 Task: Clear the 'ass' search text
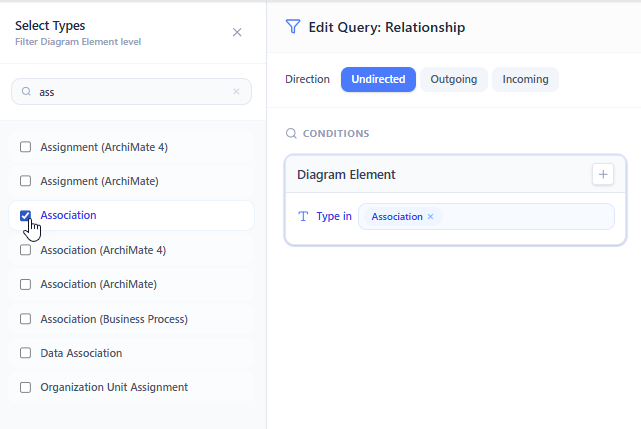[x=236, y=92]
